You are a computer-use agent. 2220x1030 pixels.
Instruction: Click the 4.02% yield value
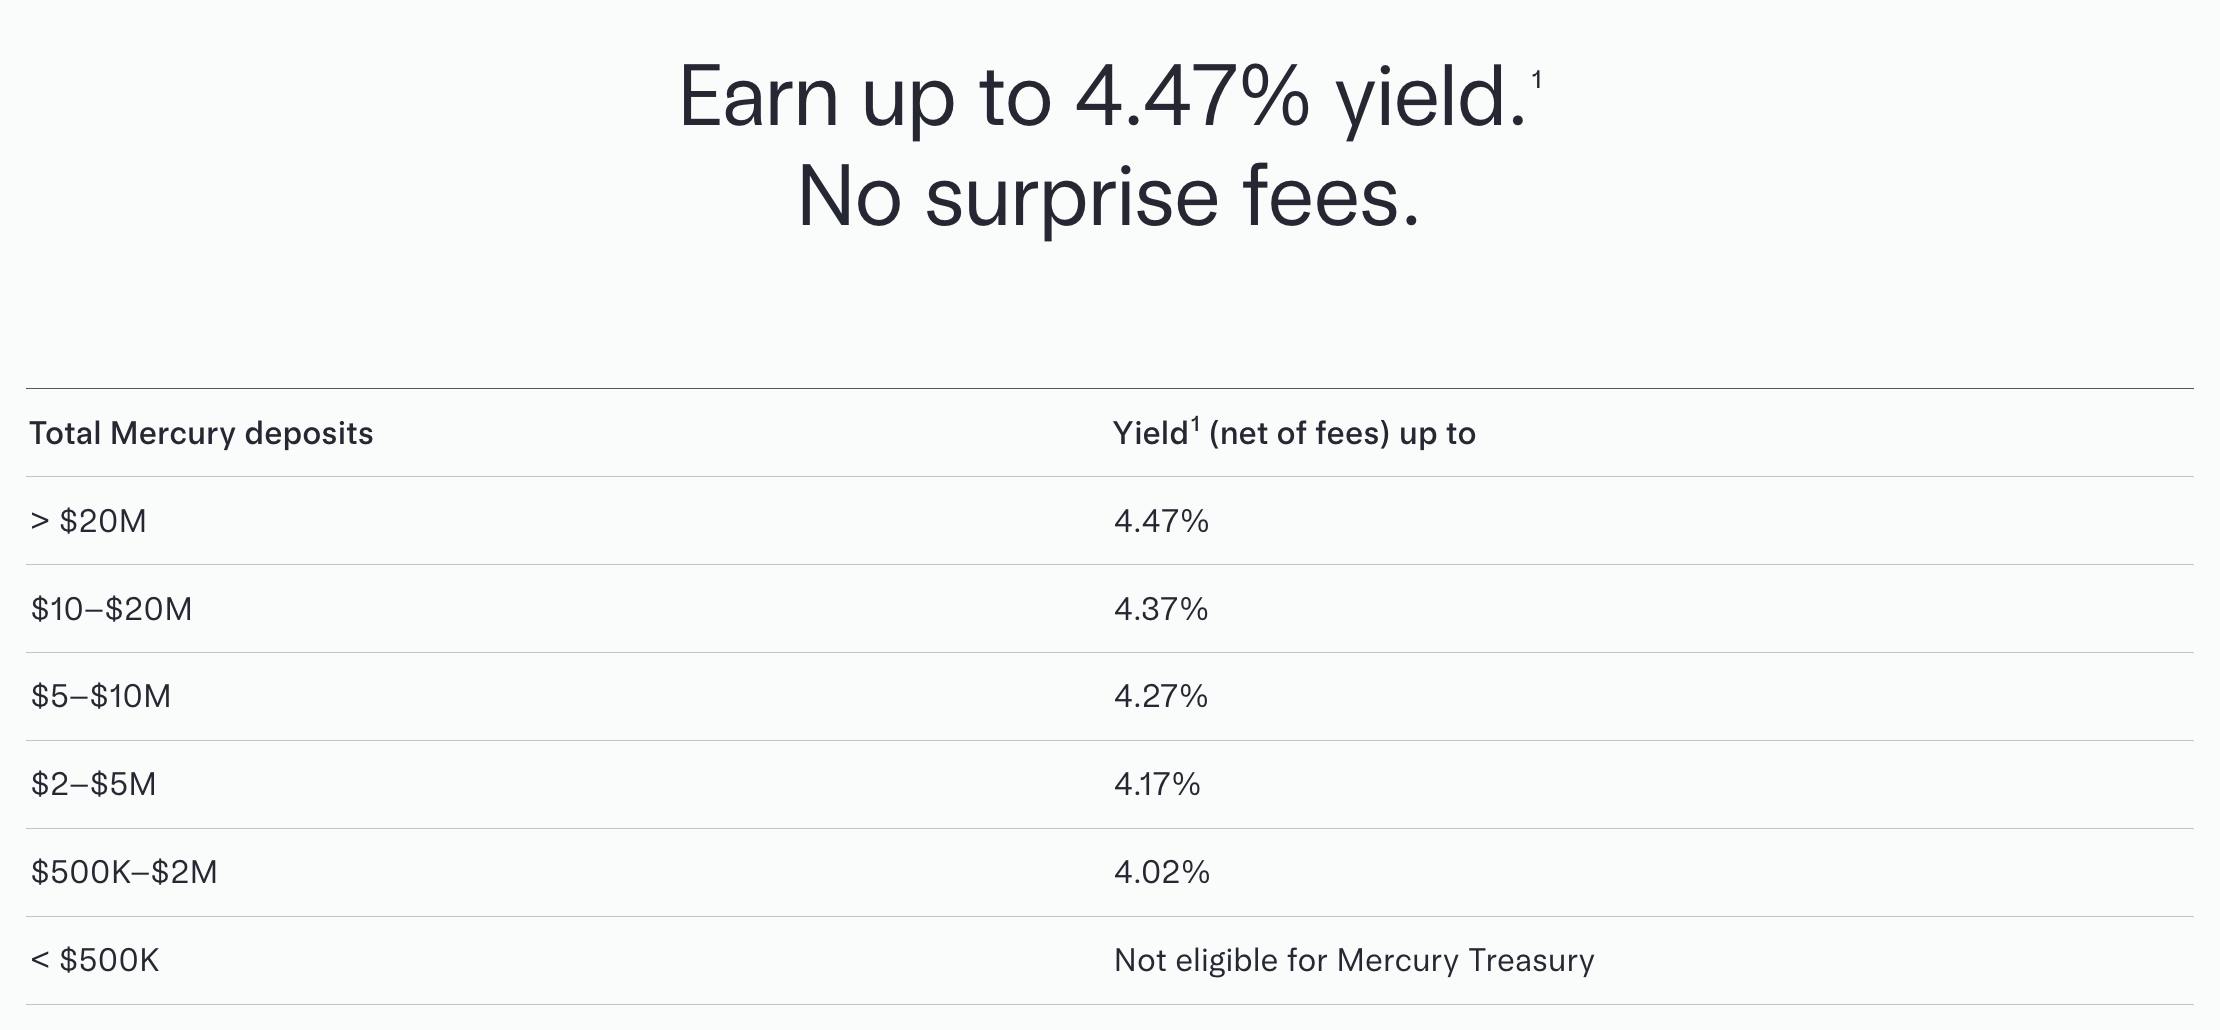tap(1162, 872)
